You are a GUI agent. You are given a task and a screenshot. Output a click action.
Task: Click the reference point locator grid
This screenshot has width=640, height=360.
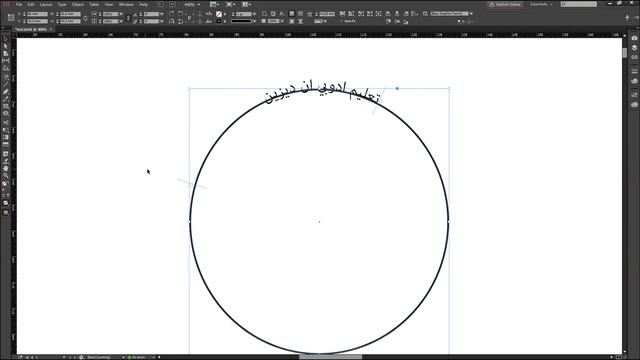click(x=11, y=18)
